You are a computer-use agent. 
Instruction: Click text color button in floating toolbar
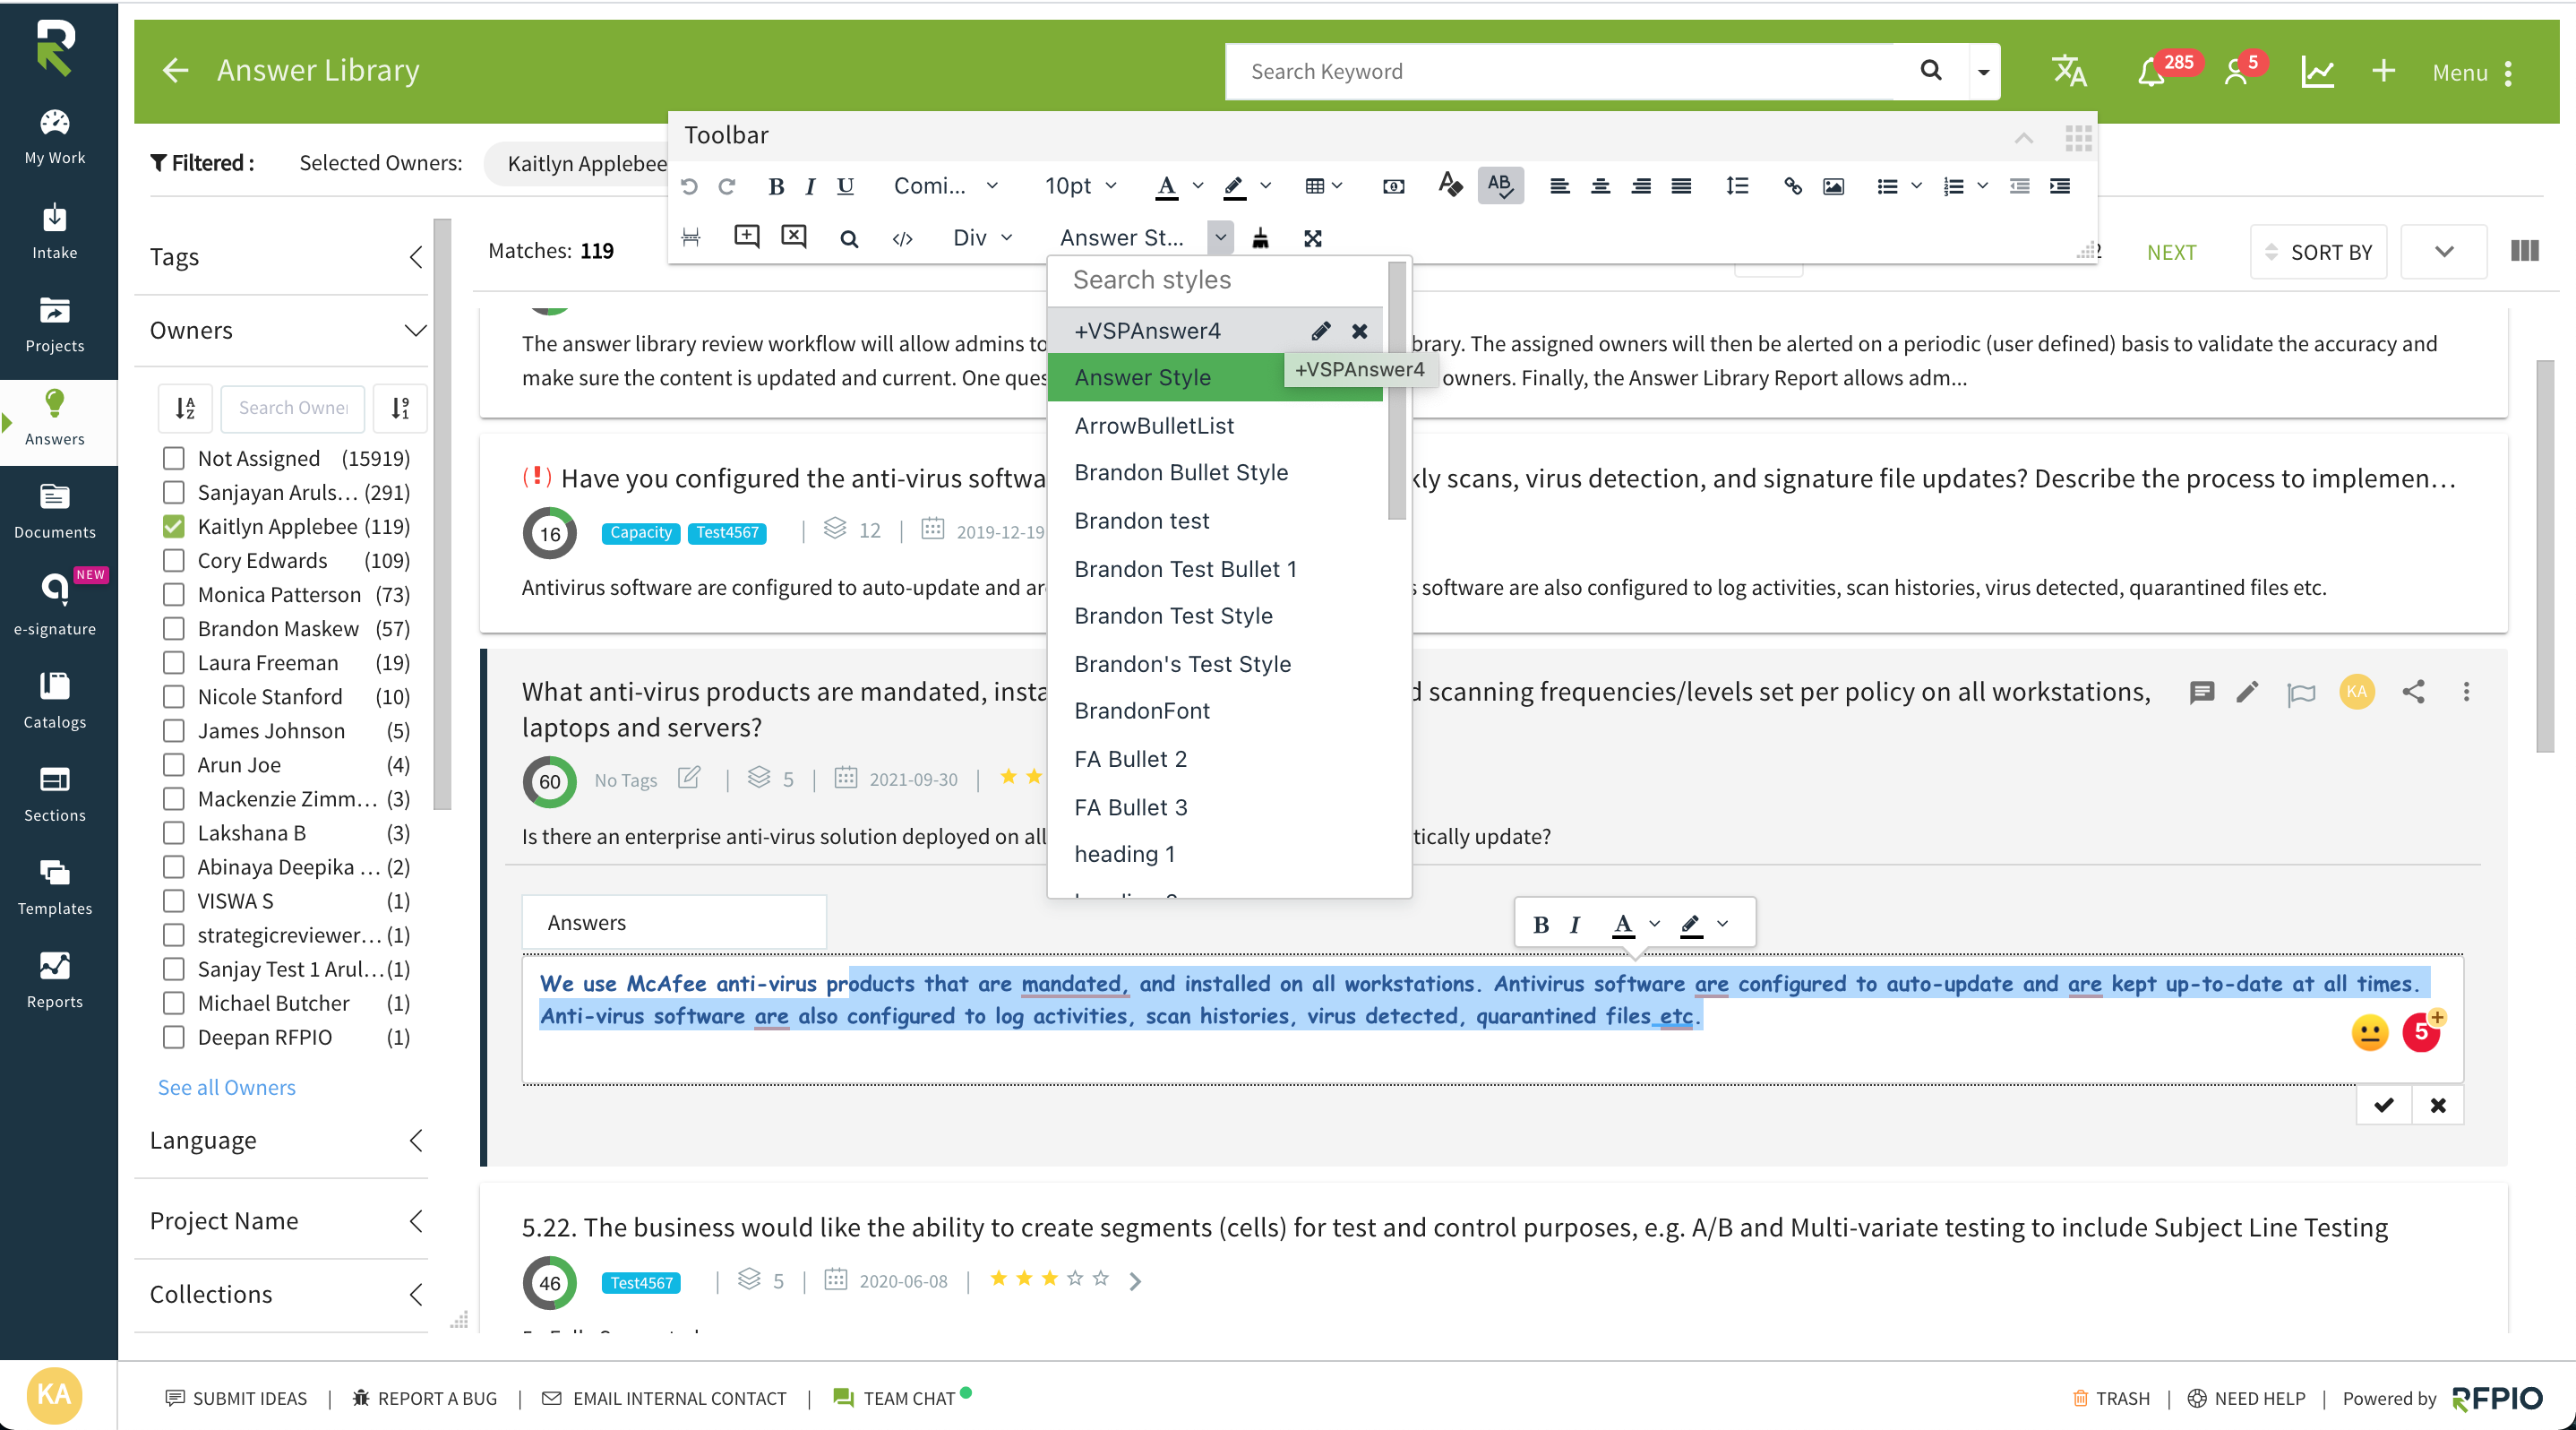(1623, 924)
